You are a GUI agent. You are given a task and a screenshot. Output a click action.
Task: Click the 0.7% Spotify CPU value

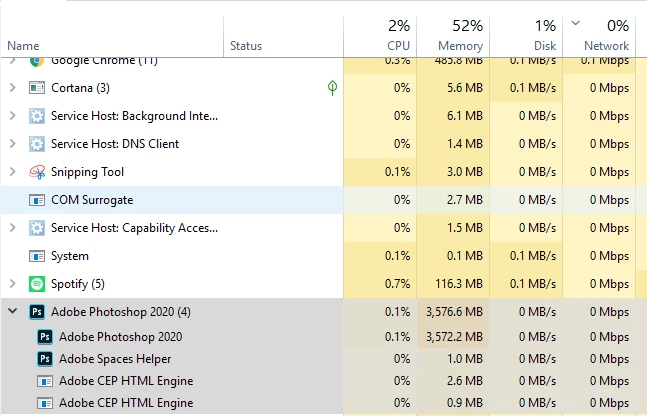pos(397,284)
